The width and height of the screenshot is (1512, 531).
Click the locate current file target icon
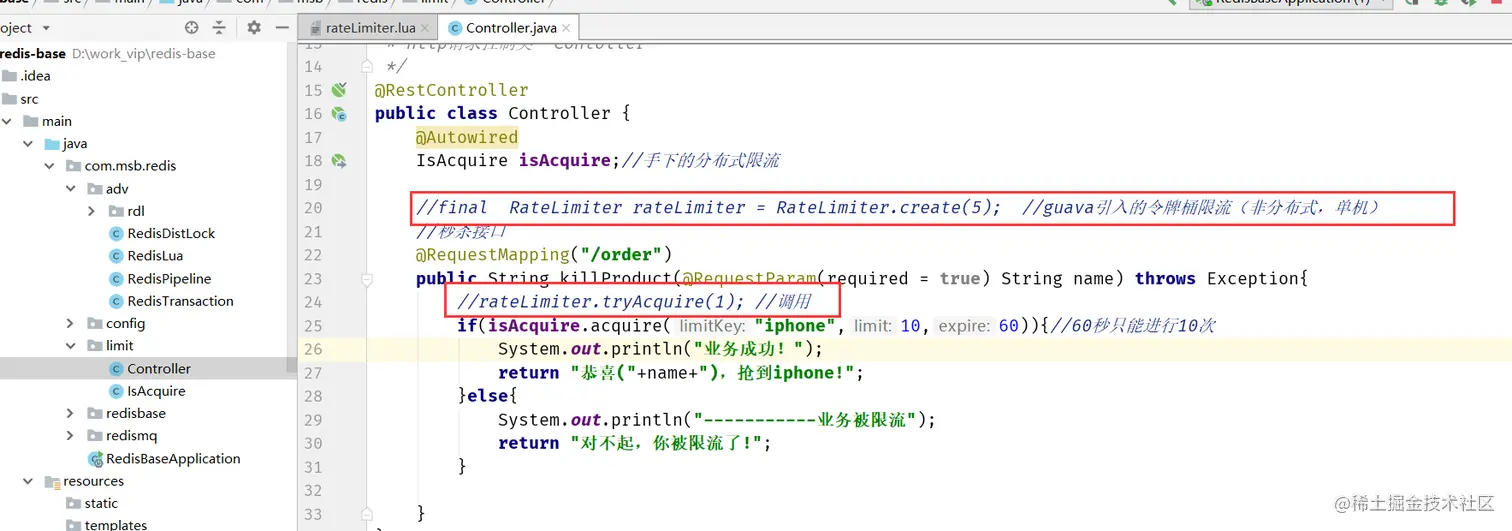tap(191, 28)
